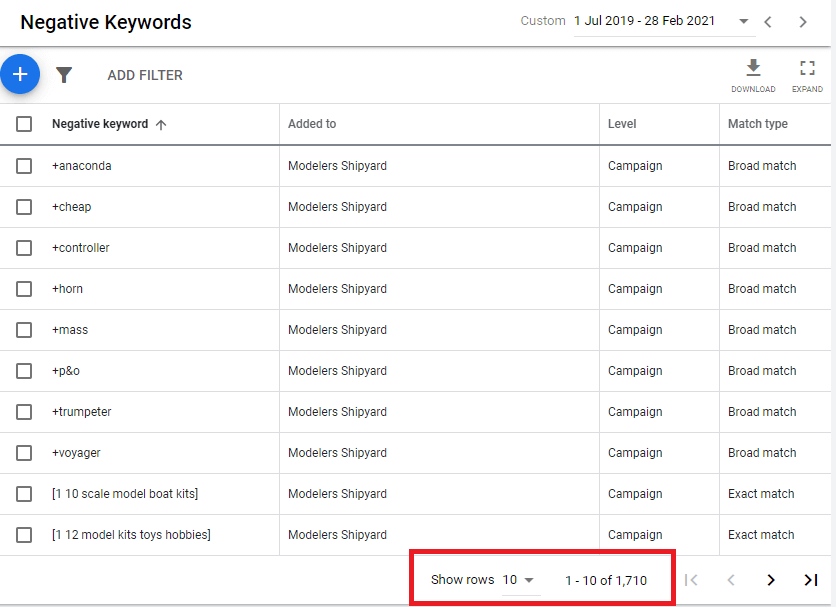Click the +cheap keyword text
836x607 pixels.
pos(71,207)
